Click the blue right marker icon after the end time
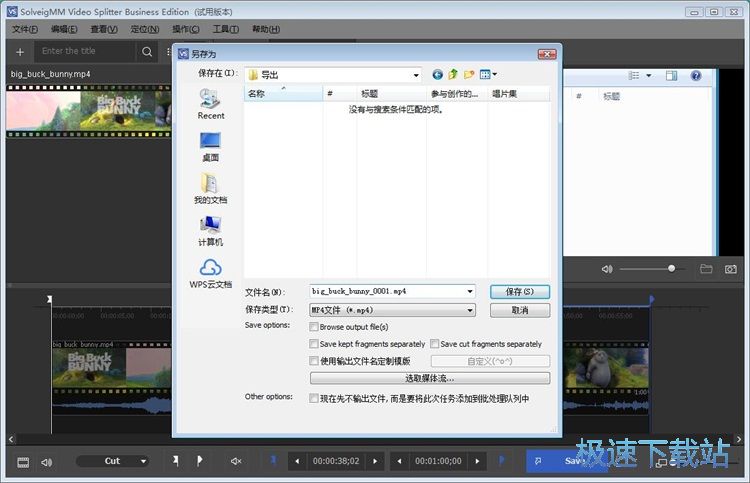Screen dimensions: 750x483 pos(501,460)
